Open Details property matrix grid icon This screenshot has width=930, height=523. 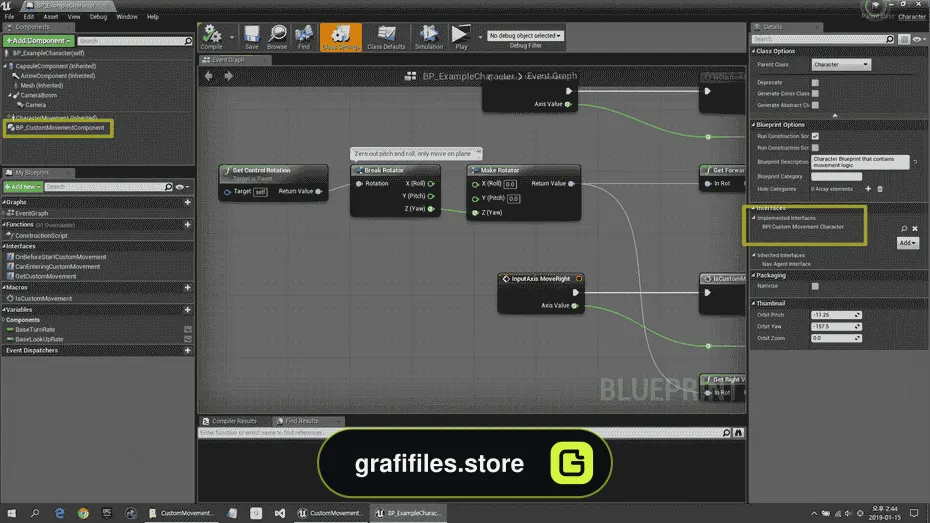pyautogui.click(x=904, y=39)
